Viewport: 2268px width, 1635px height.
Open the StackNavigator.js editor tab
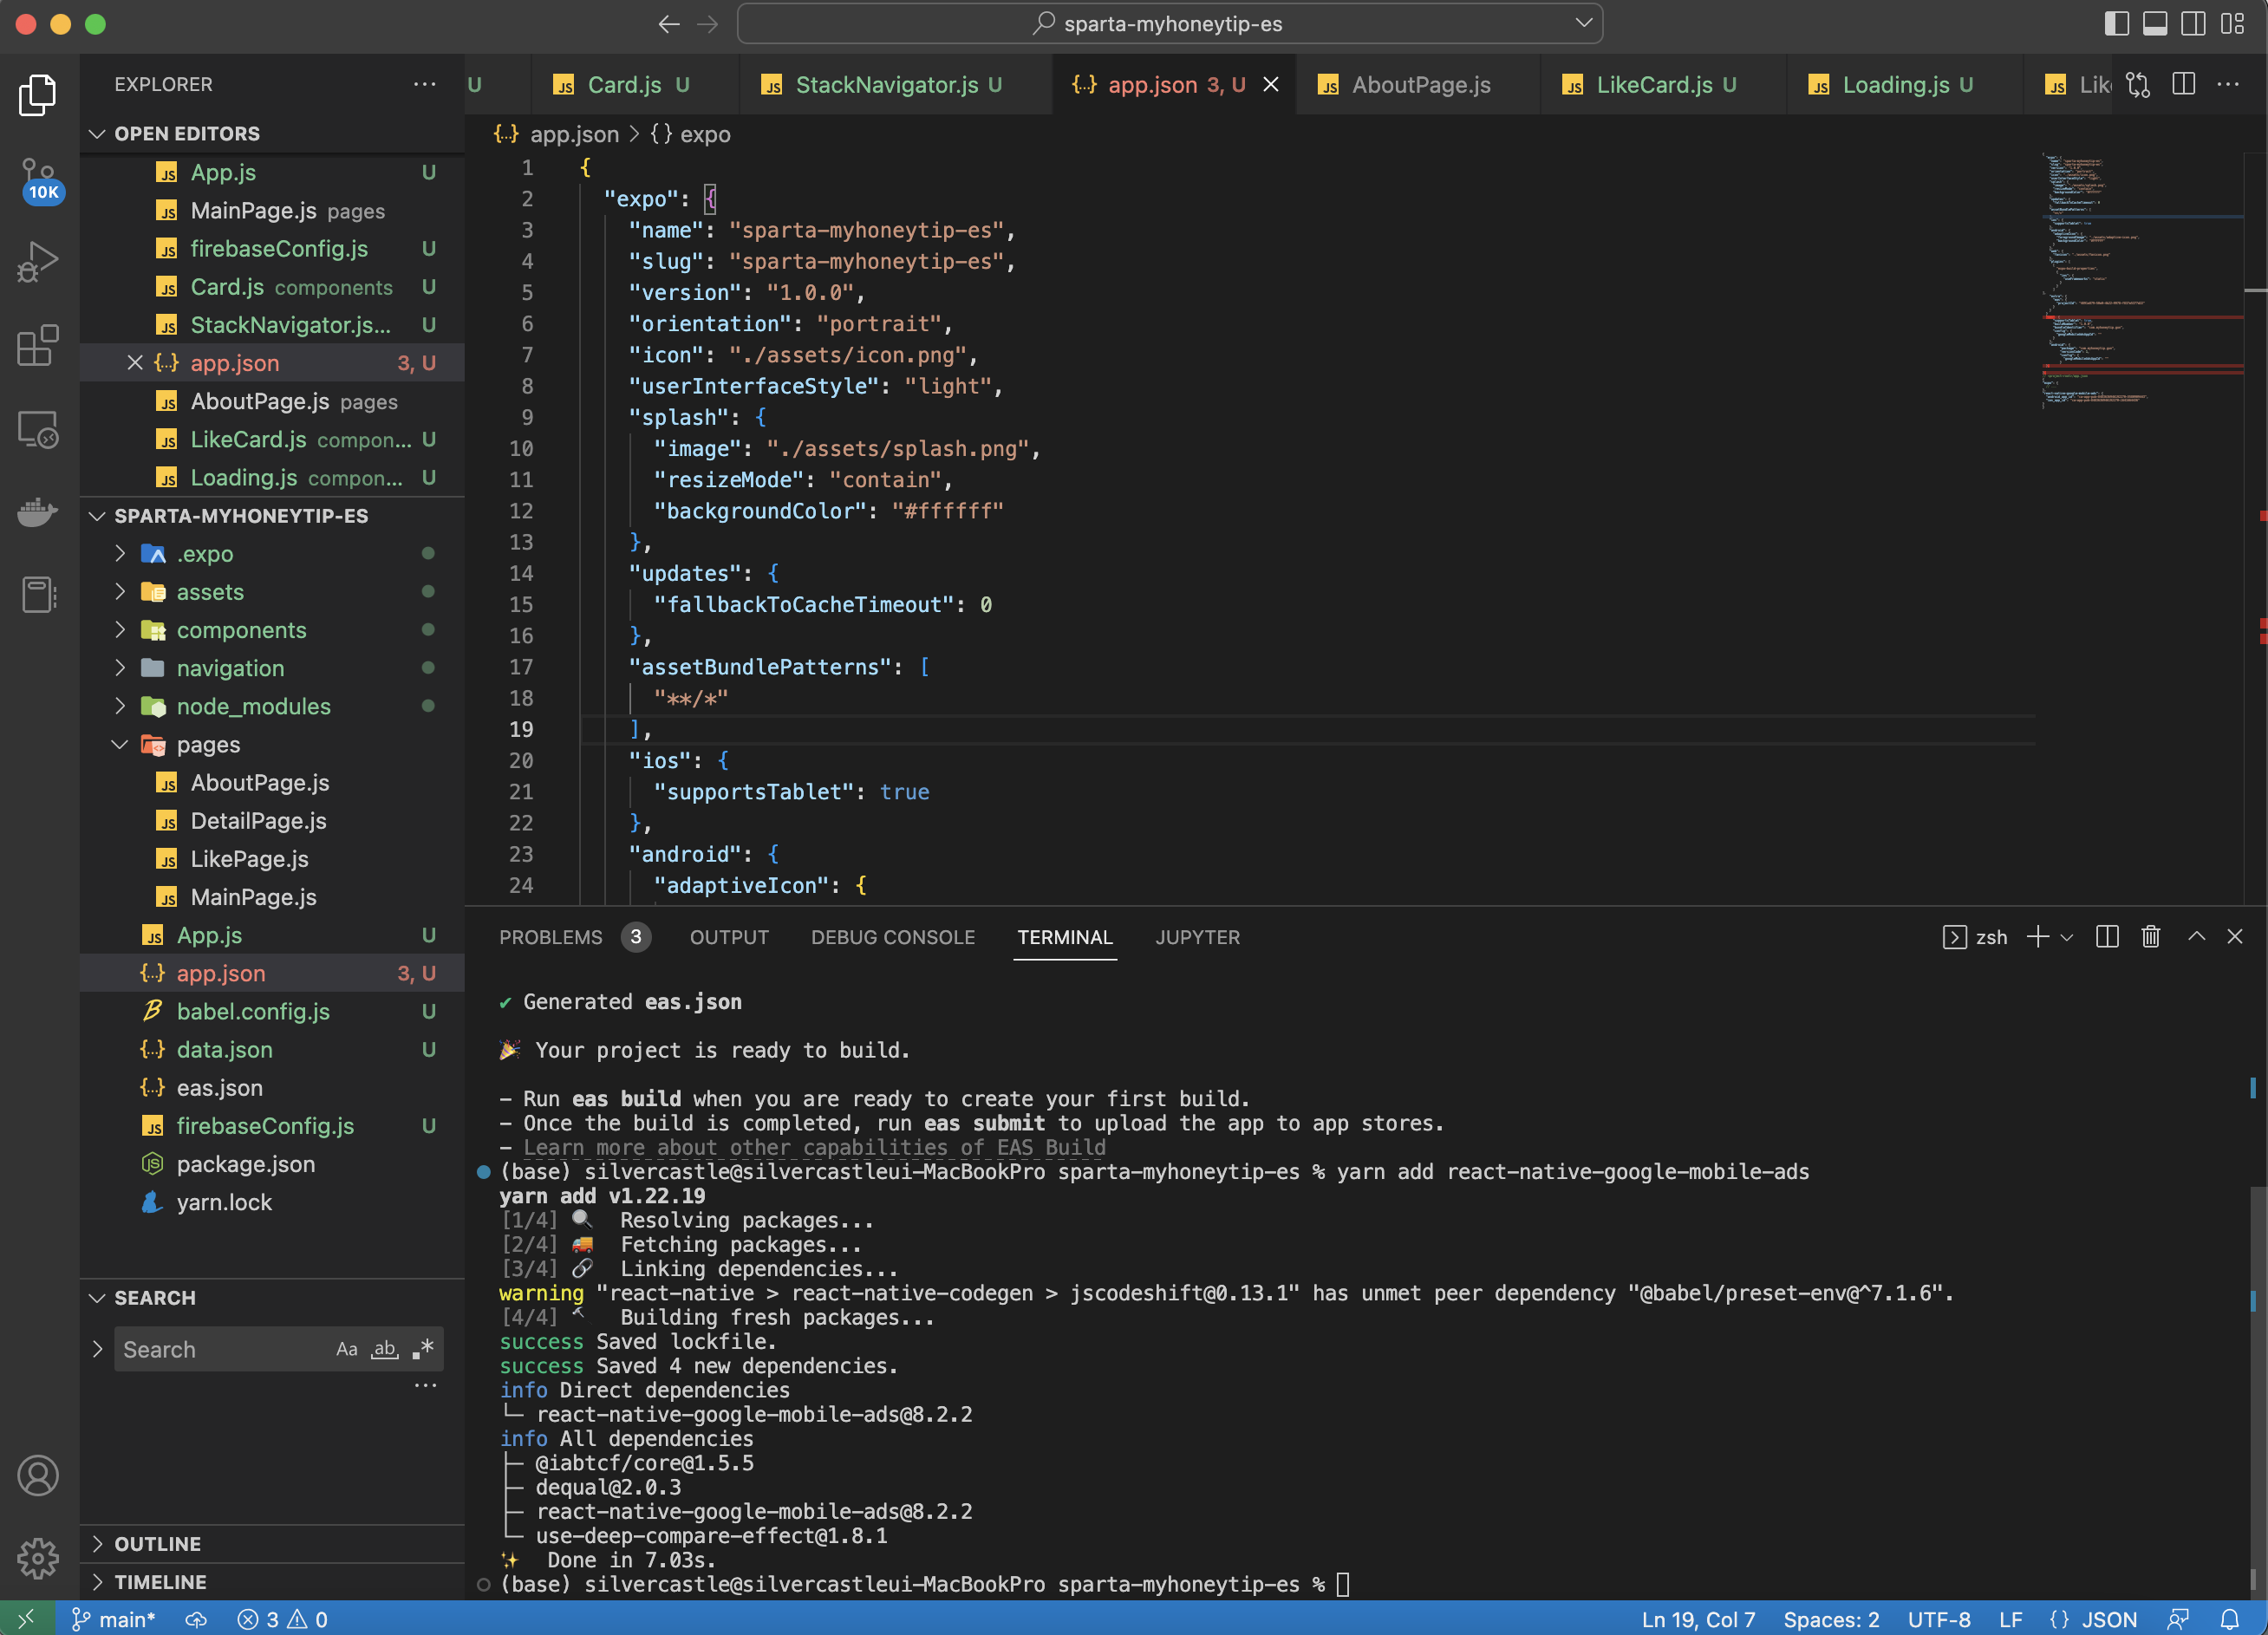pos(895,85)
